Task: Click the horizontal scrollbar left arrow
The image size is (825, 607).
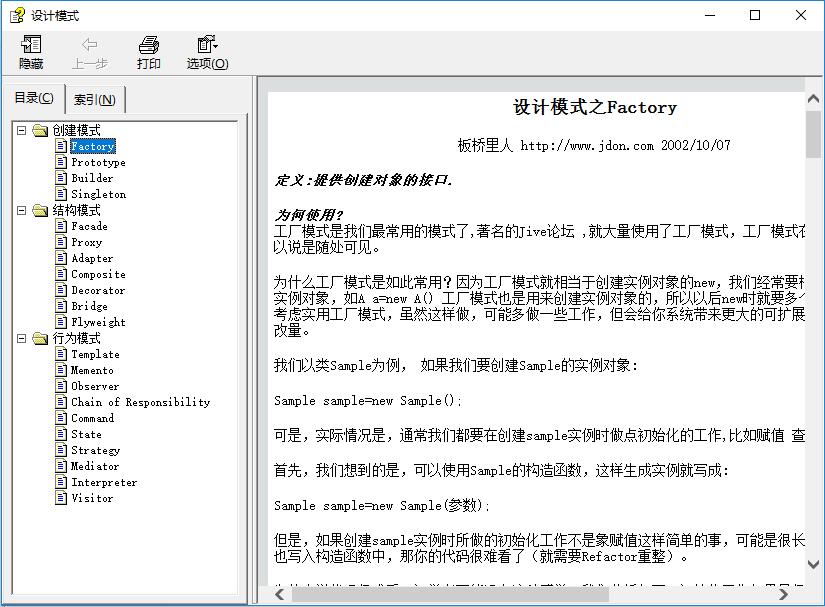Action: coord(280,594)
